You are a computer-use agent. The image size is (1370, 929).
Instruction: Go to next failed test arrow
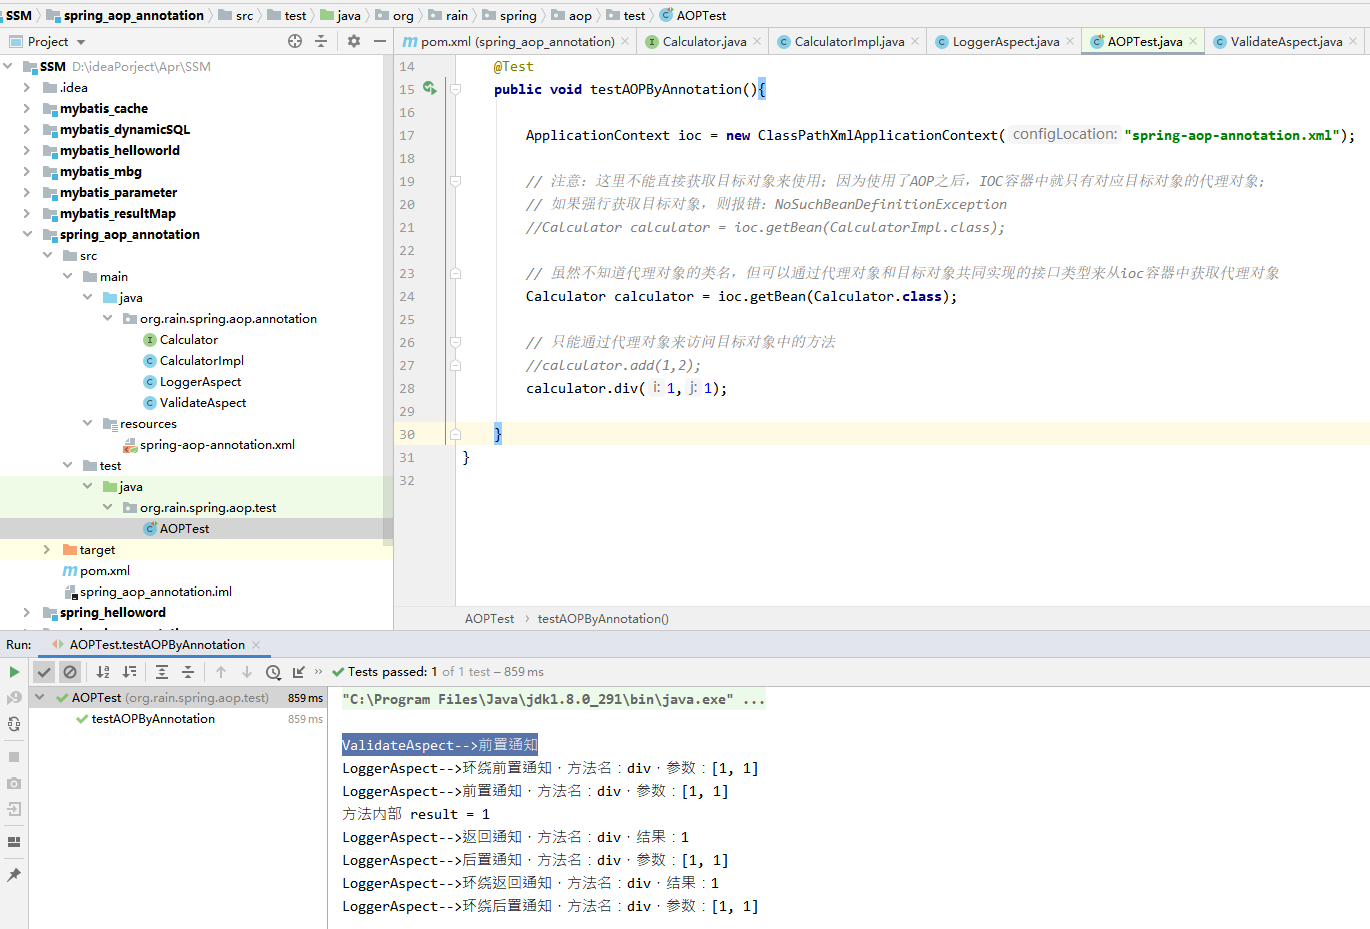click(247, 672)
